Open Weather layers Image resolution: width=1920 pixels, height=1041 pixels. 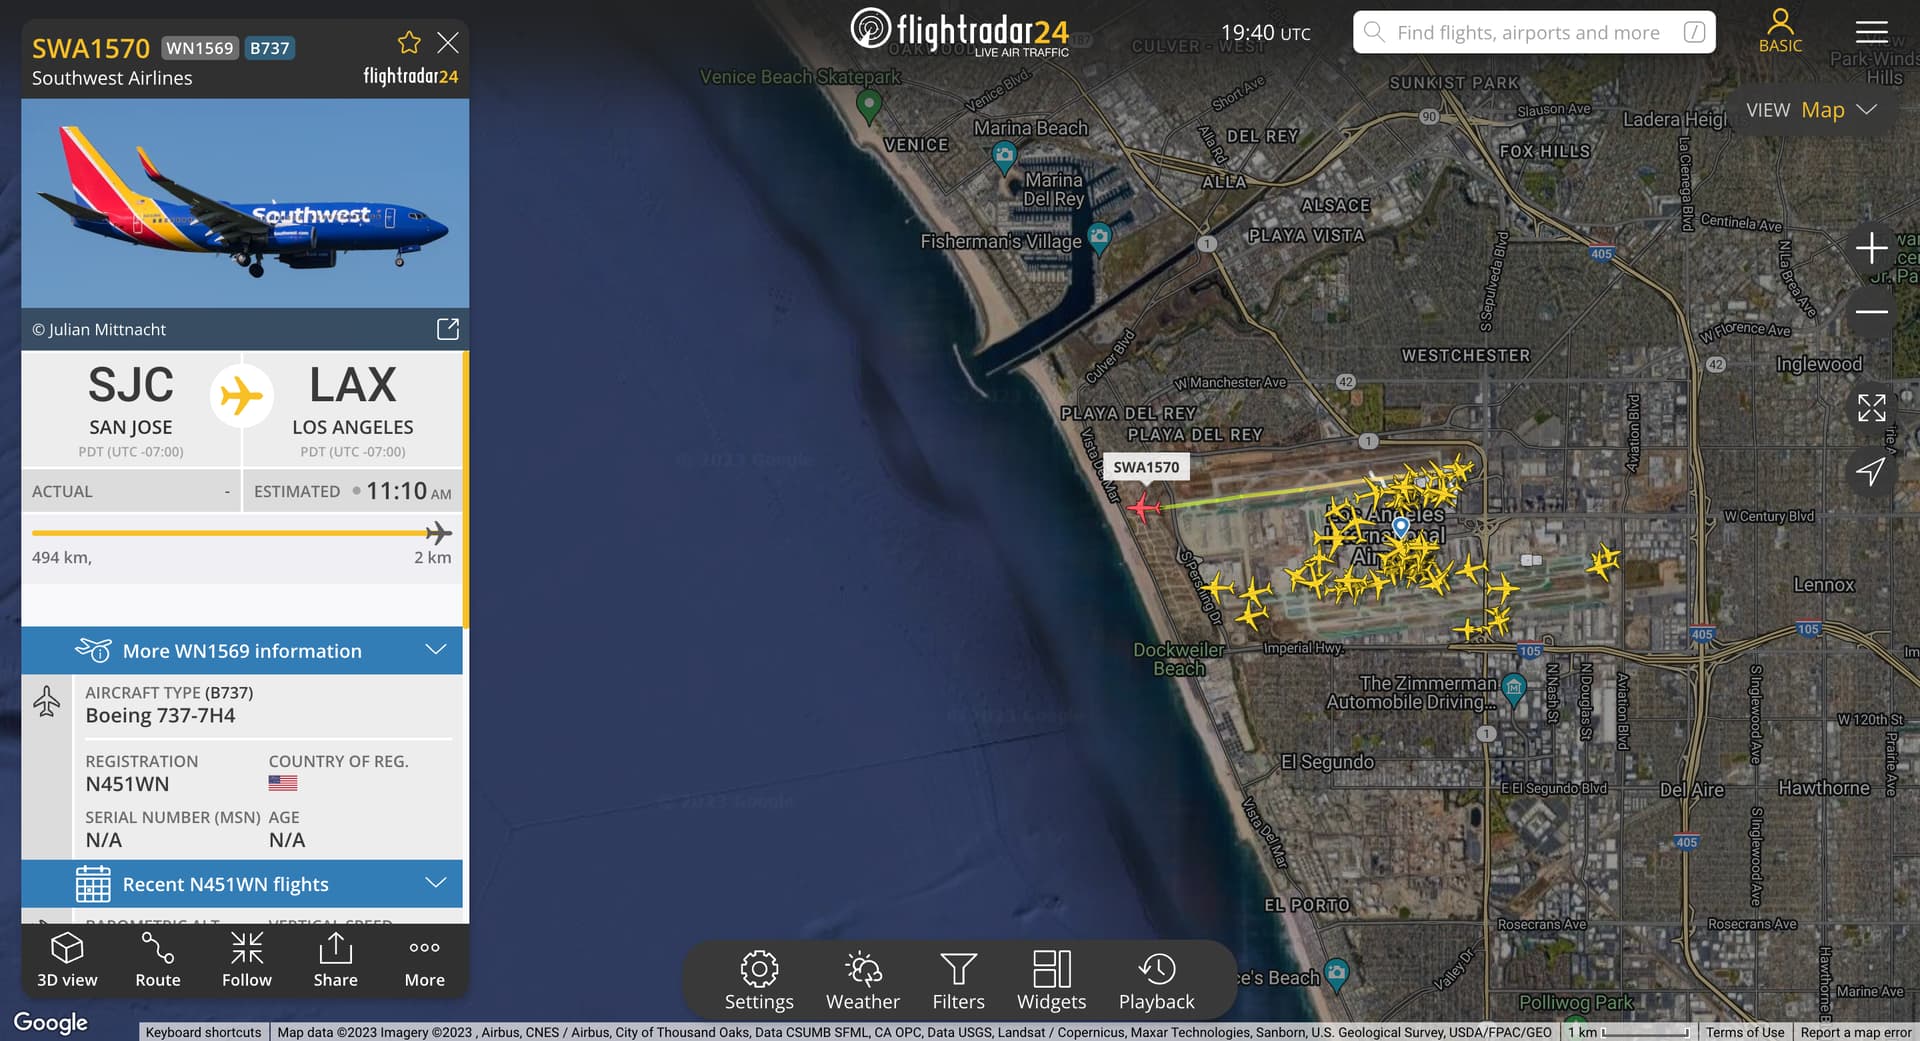tap(863, 981)
